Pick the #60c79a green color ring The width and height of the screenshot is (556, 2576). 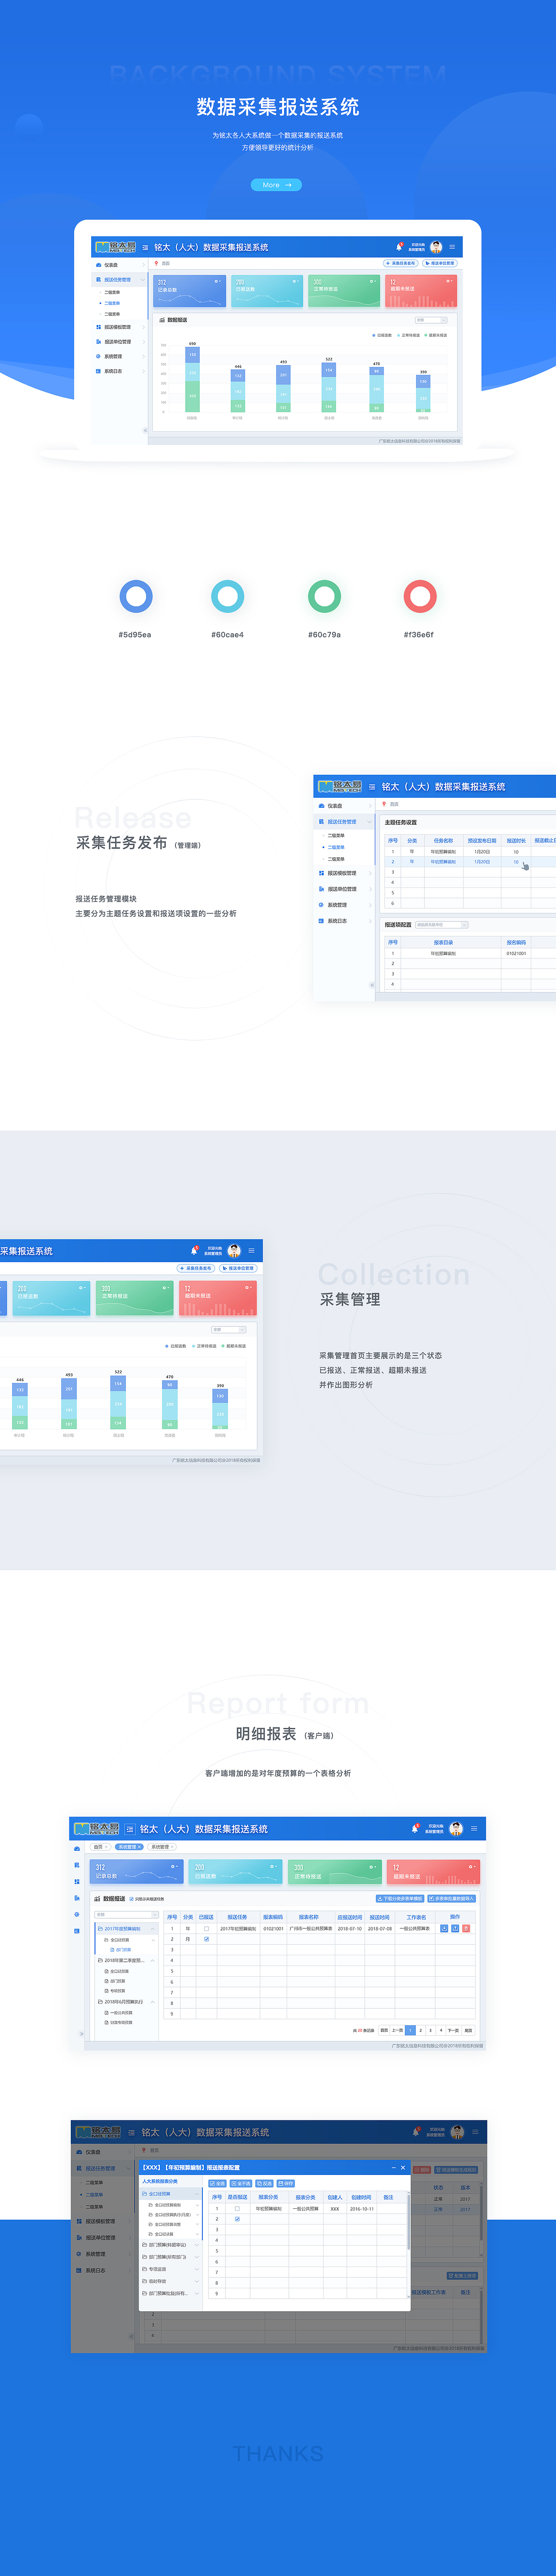[x=324, y=597]
